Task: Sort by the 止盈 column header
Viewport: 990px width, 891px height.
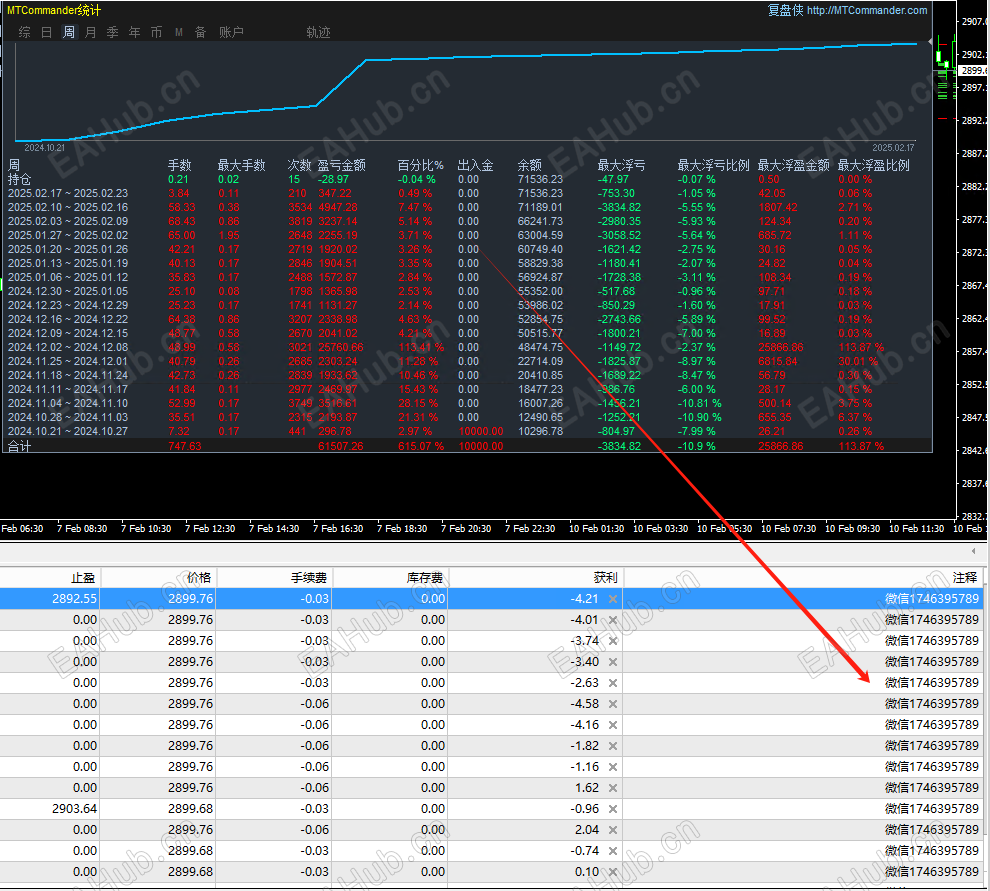Action: click(x=50, y=577)
